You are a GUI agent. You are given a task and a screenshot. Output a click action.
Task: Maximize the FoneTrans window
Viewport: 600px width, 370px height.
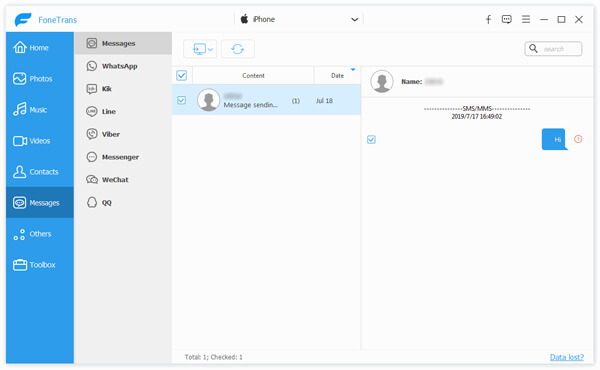pyautogui.click(x=561, y=20)
